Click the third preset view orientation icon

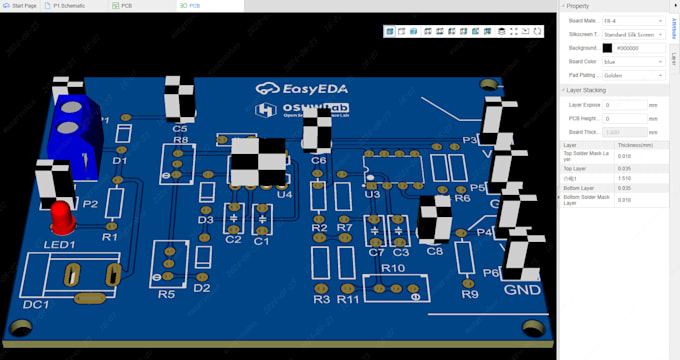click(451, 31)
